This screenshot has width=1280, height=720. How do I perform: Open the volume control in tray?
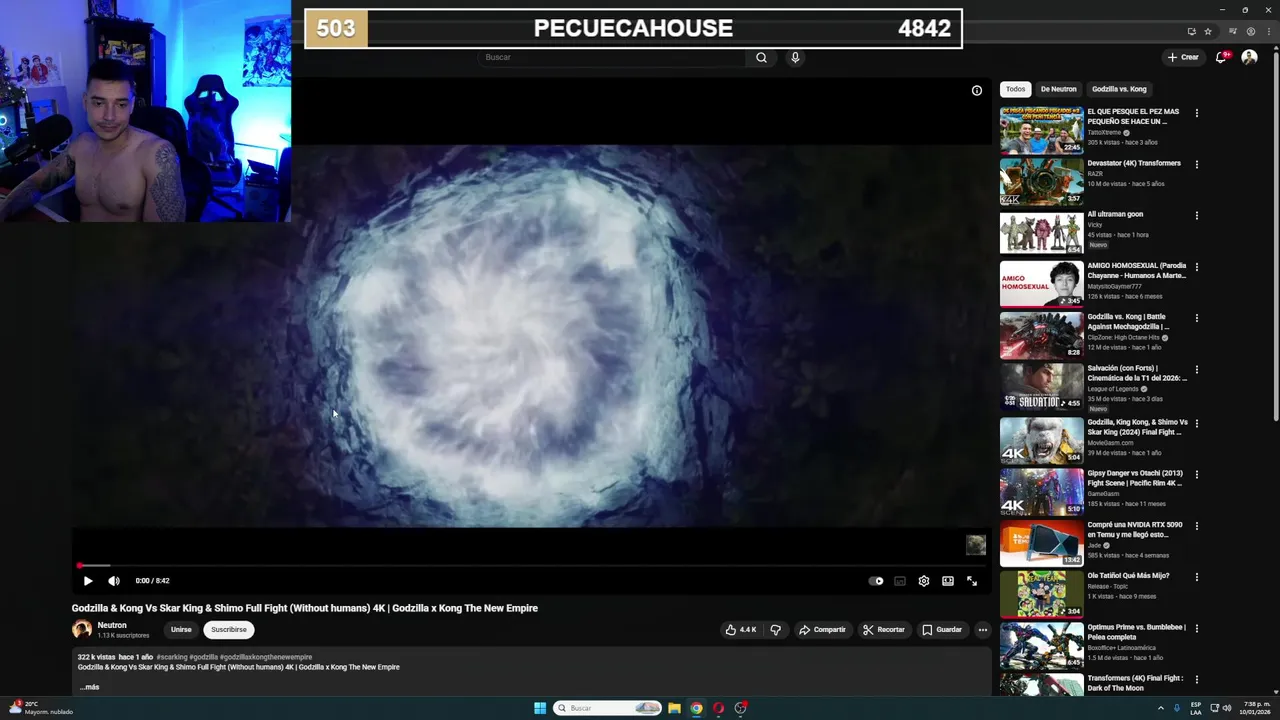click(1227, 708)
